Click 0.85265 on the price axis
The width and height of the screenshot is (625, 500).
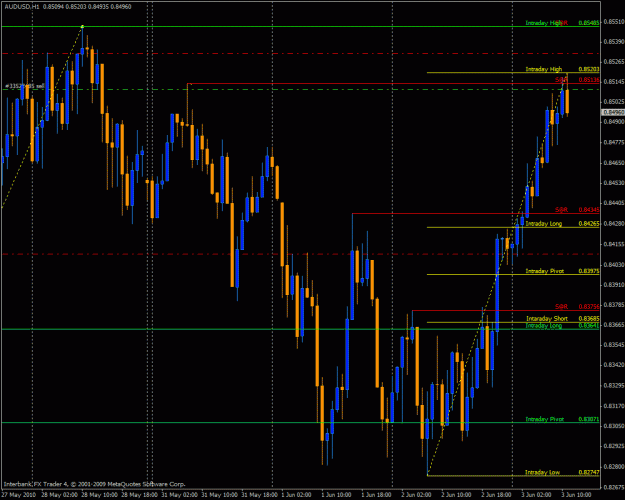coord(614,62)
